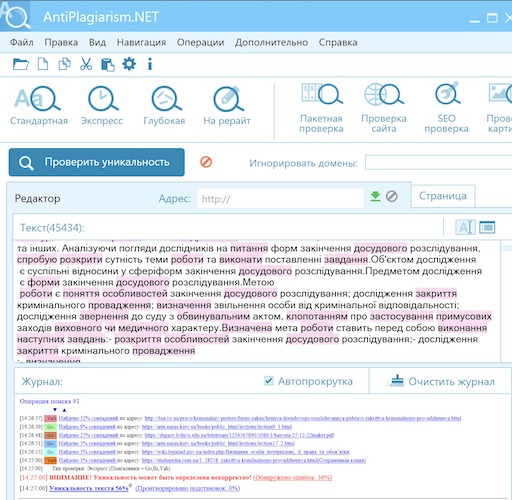The height and width of the screenshot is (500, 512).
Task: Click the scissors cut icon
Action: [86, 64]
